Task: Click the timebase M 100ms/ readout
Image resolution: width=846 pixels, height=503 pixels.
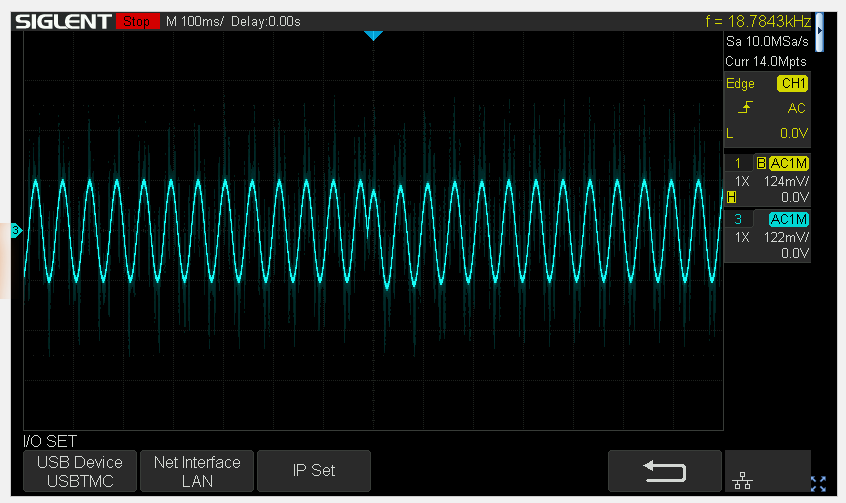Action: pyautogui.click(x=195, y=22)
